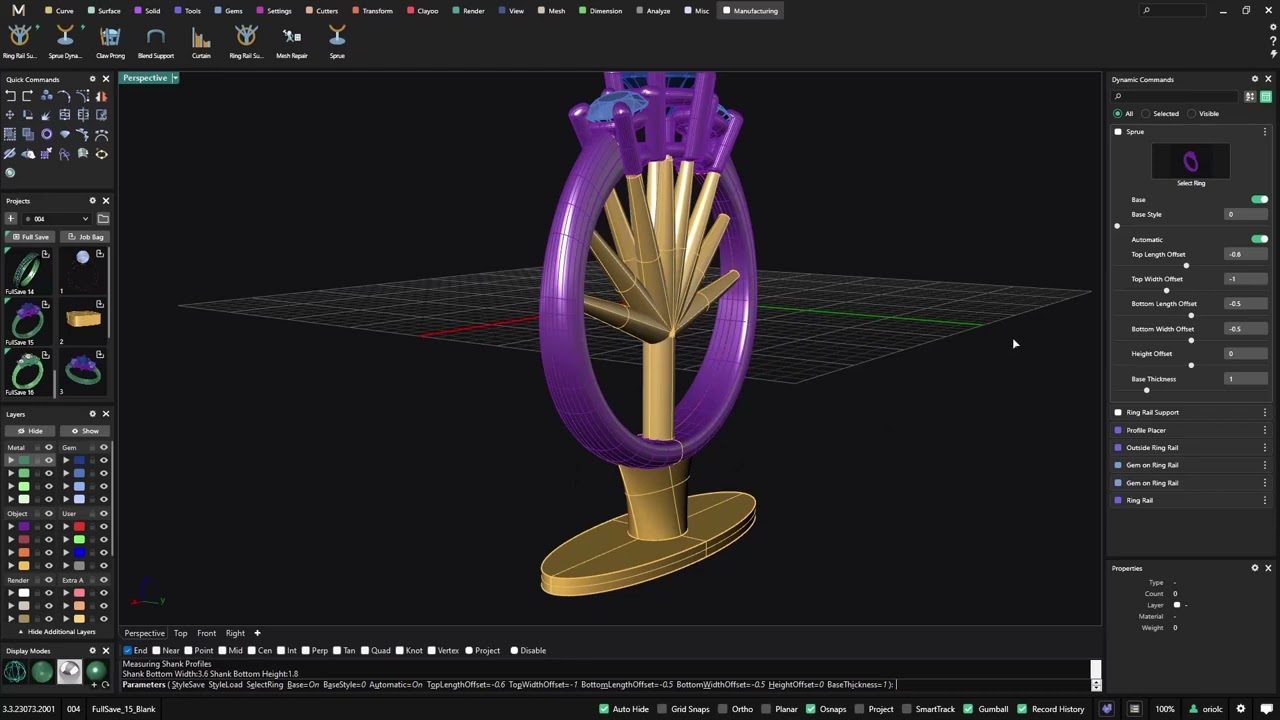Click red User layer color swatch
Screen dimensions: 1280x720
coord(79,526)
